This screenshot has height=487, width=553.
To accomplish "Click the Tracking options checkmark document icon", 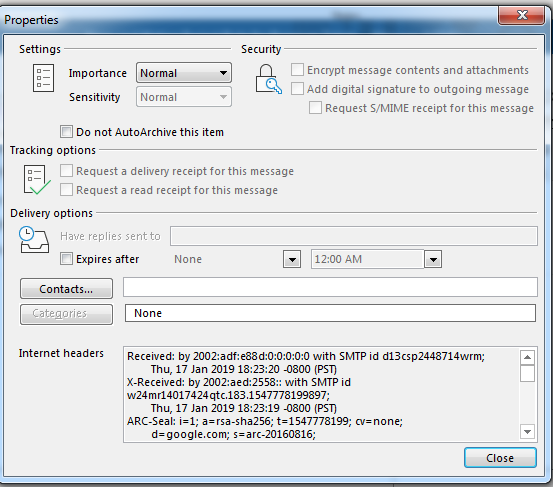I will (x=37, y=180).
